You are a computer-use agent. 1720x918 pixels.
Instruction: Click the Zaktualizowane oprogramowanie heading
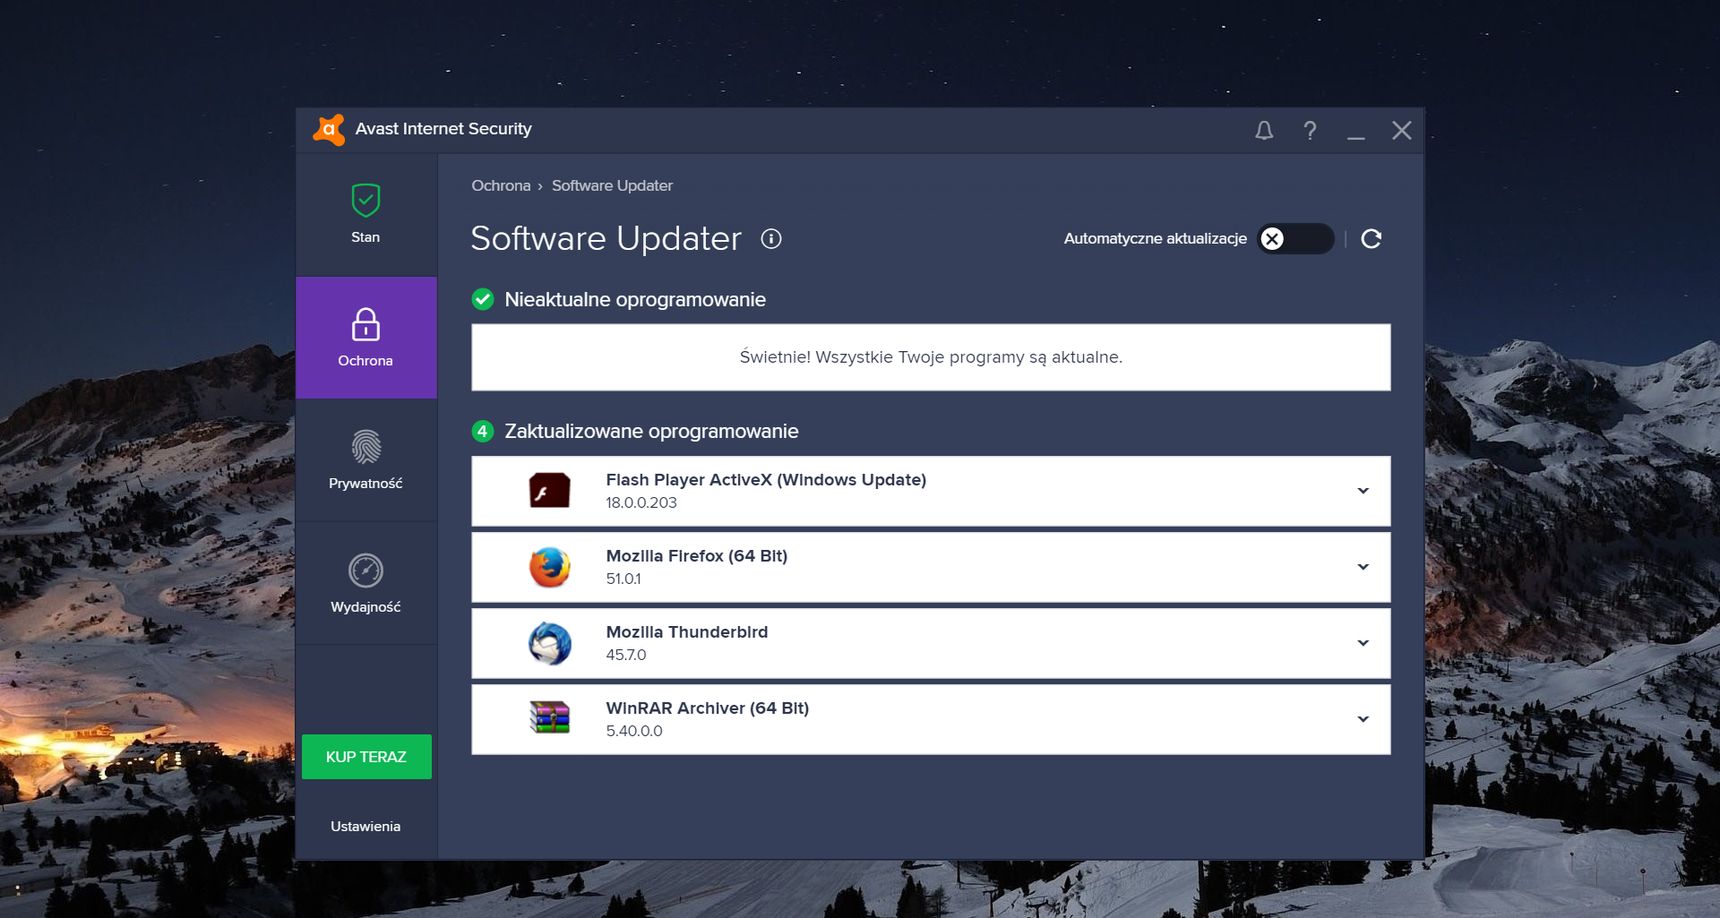click(651, 432)
